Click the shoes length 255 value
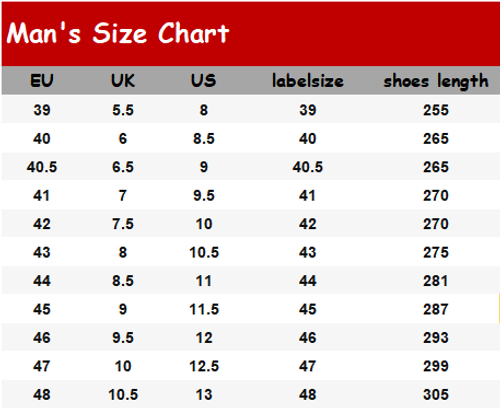Image resolution: width=500 pixels, height=408 pixels. (436, 110)
